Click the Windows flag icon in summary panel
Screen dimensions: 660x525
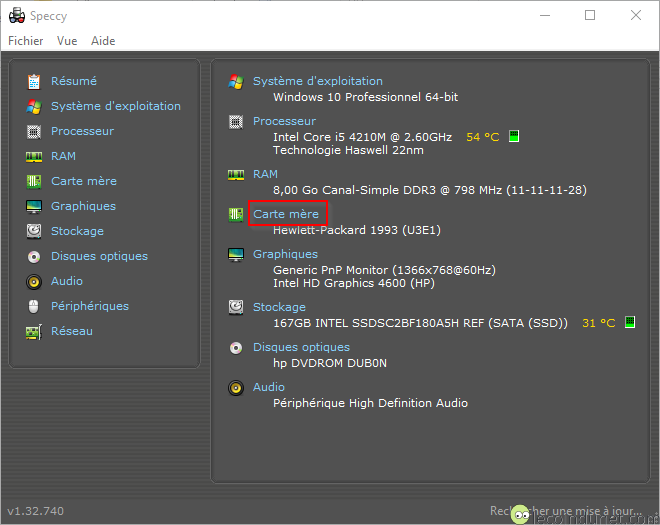pos(236,81)
